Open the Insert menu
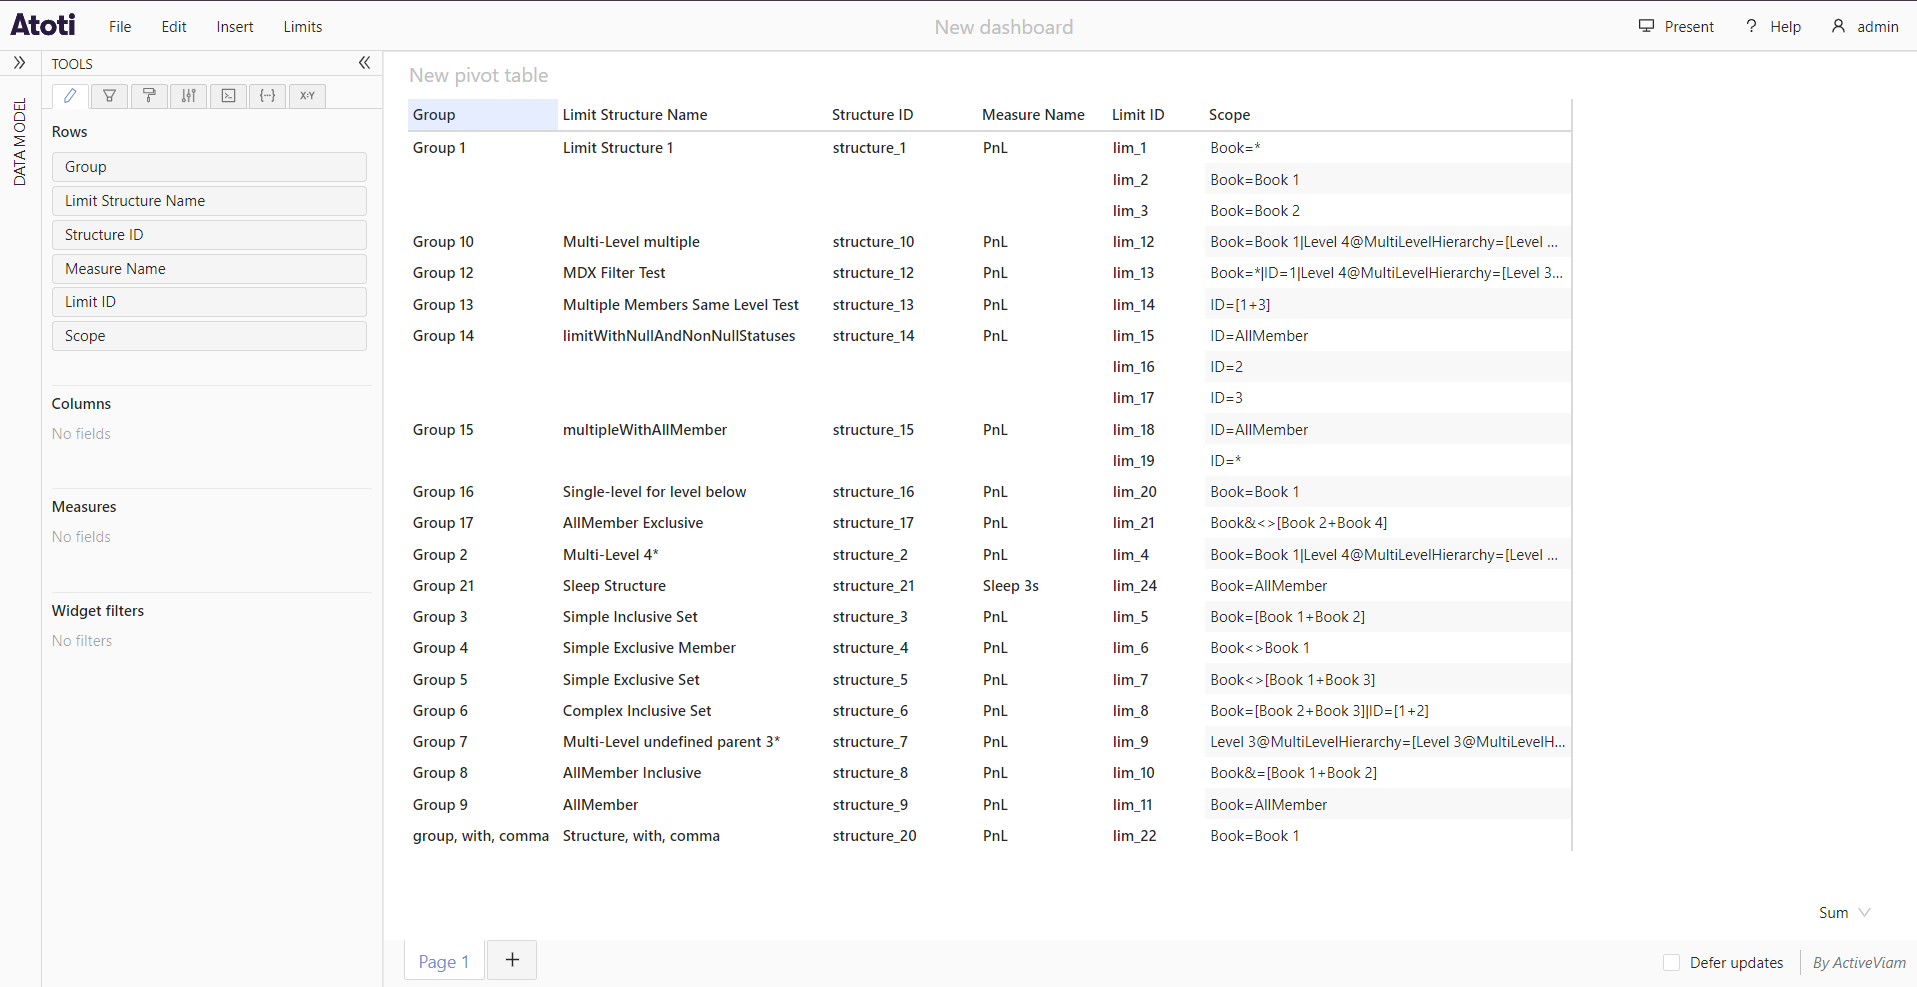Screen dimensions: 1917x987 click(235, 27)
